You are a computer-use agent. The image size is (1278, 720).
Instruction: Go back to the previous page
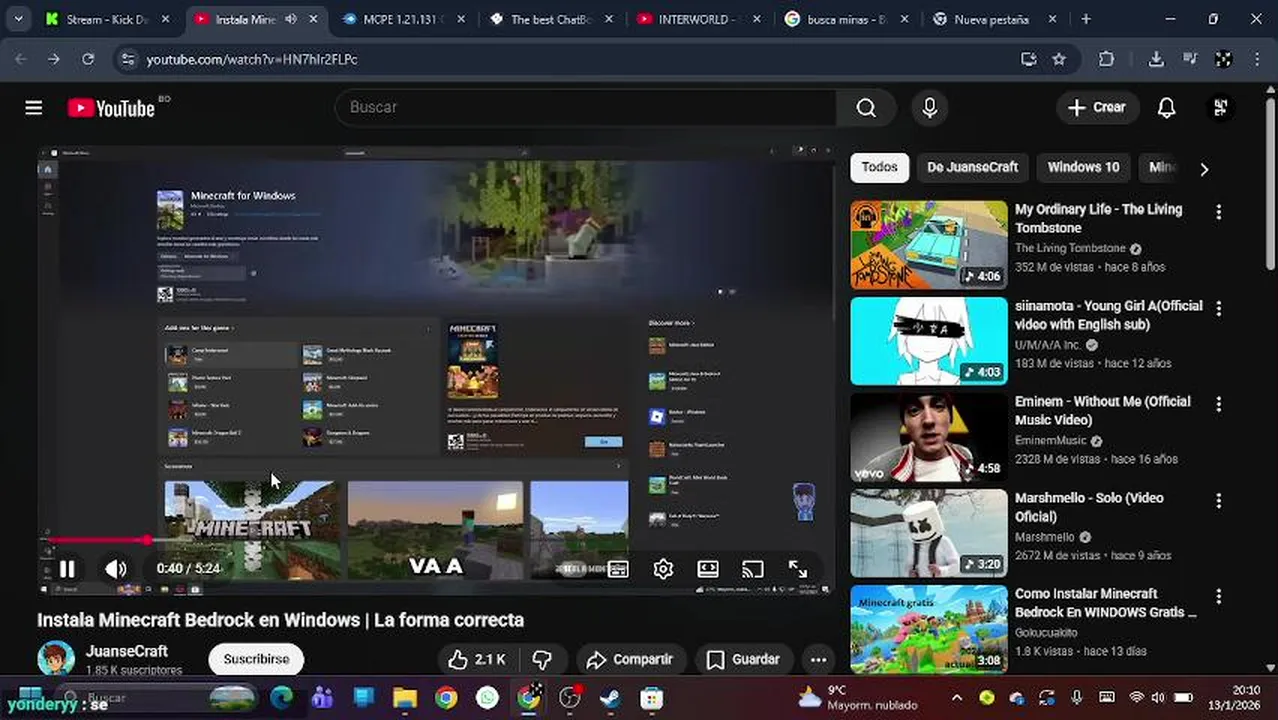click(20, 59)
